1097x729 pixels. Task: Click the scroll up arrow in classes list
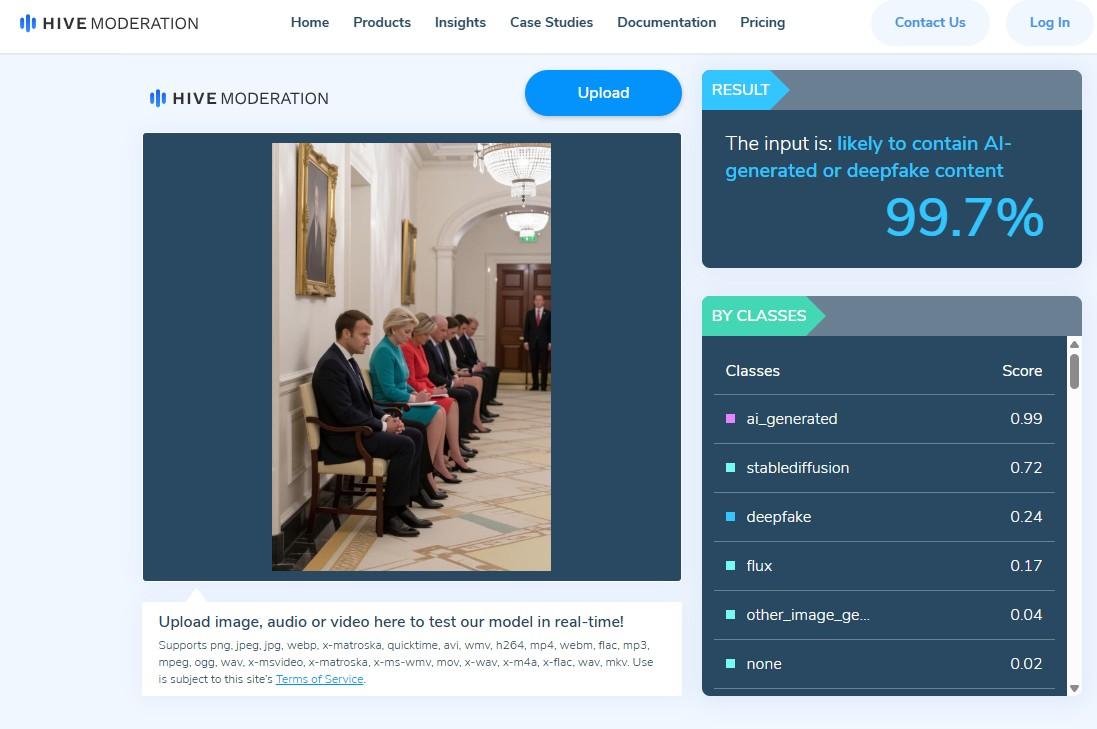1074,344
